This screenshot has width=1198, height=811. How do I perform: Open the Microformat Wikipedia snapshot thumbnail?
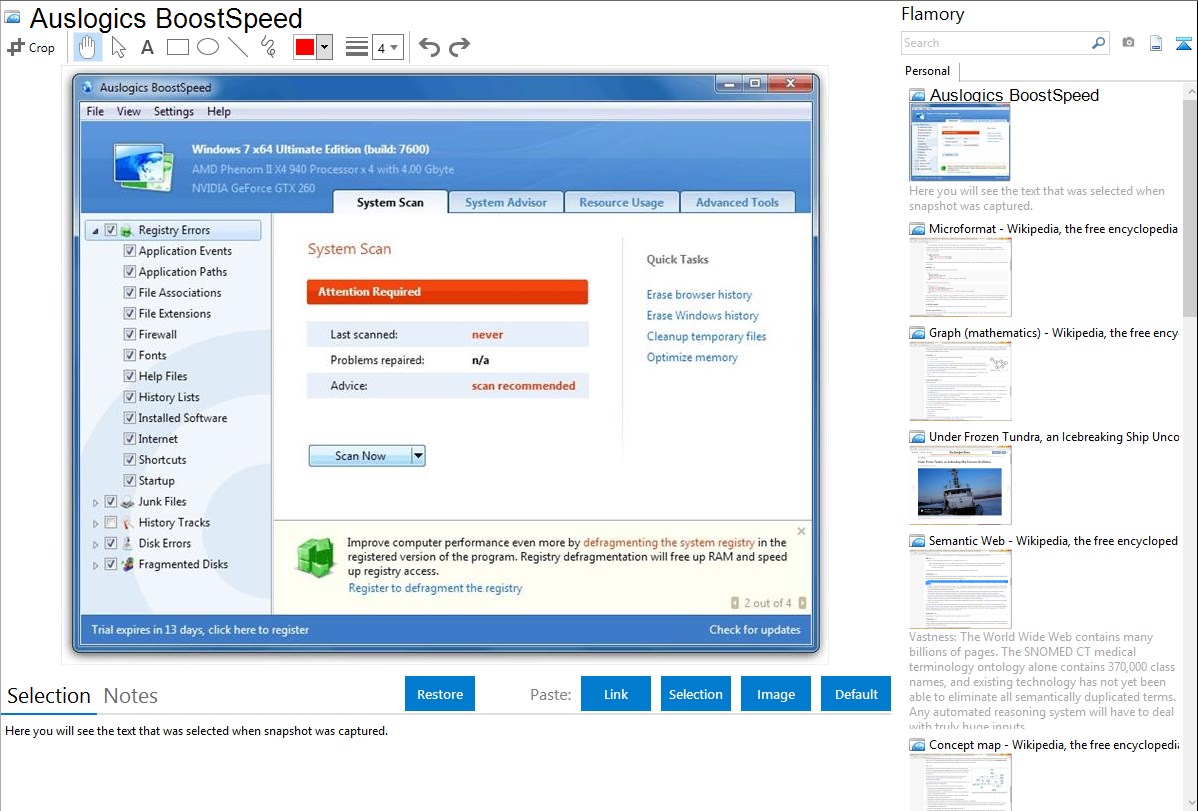[960, 277]
